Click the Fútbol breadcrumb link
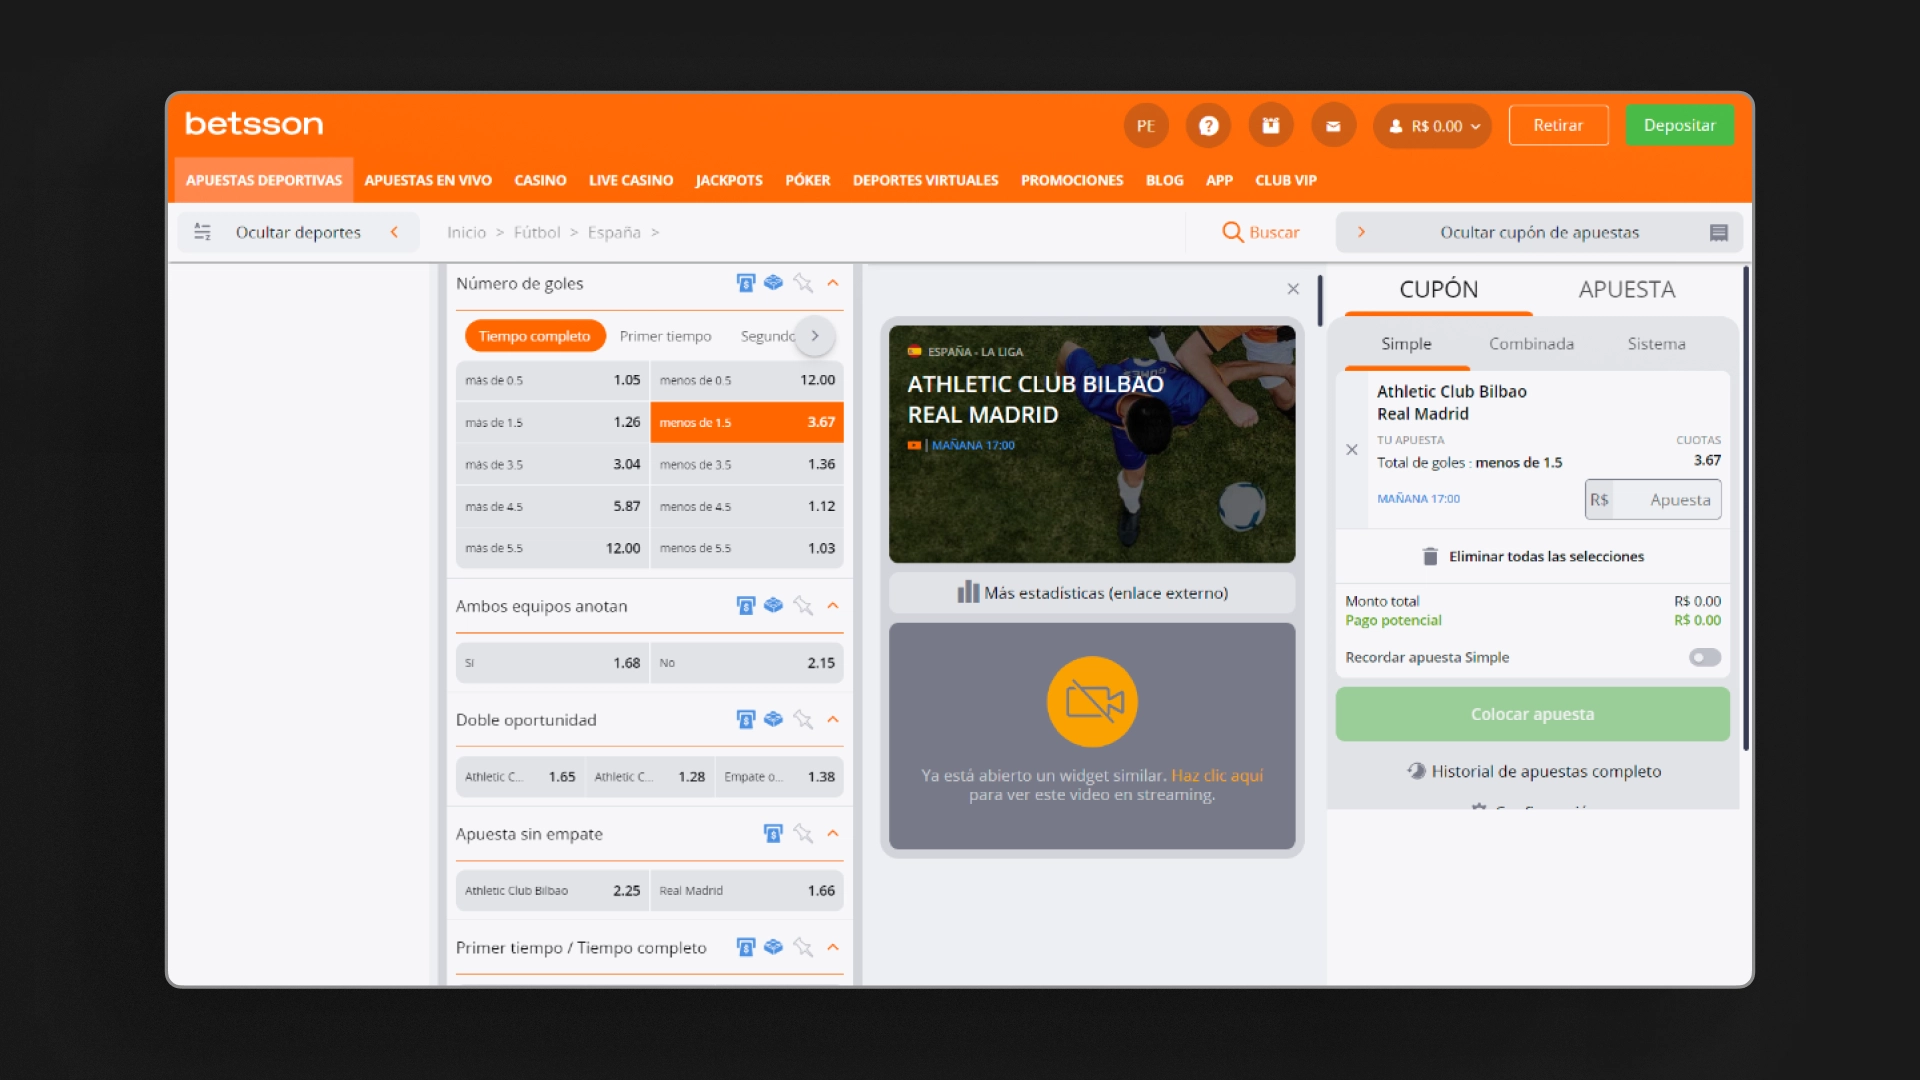The width and height of the screenshot is (1920, 1080). point(537,232)
